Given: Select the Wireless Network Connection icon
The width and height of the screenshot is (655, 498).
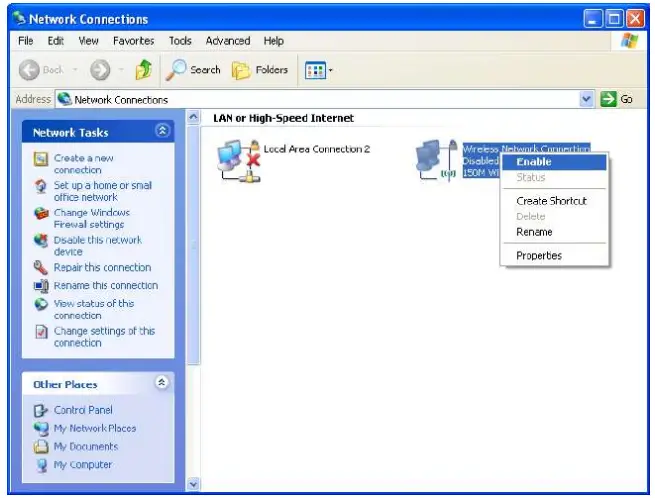Looking at the screenshot, I should point(436,161).
